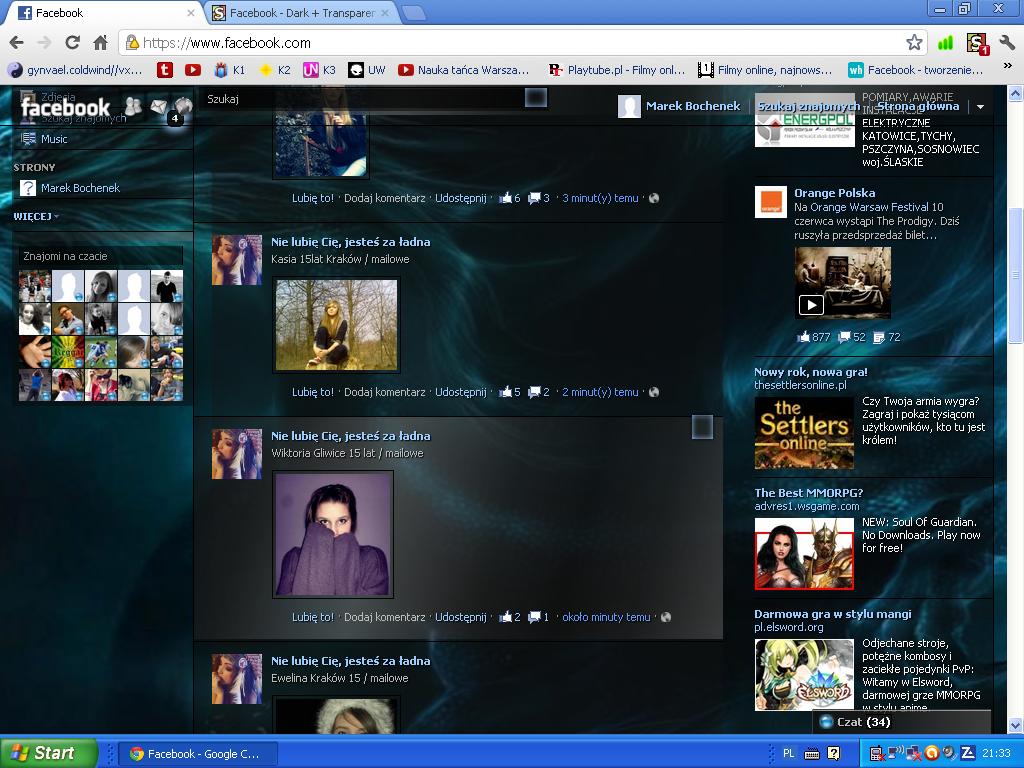Open the Windows Start menu

[49, 753]
